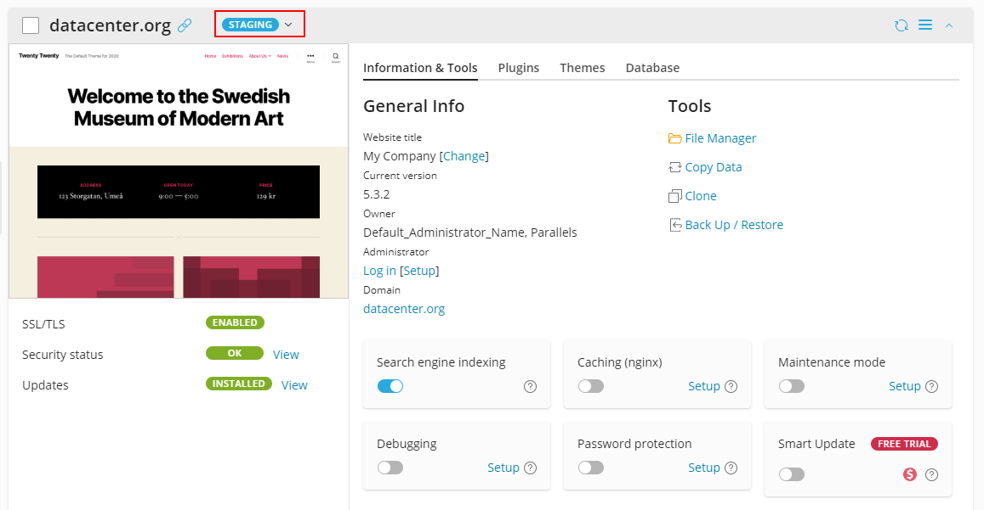
Task: Open the File Manager link
Action: (720, 139)
